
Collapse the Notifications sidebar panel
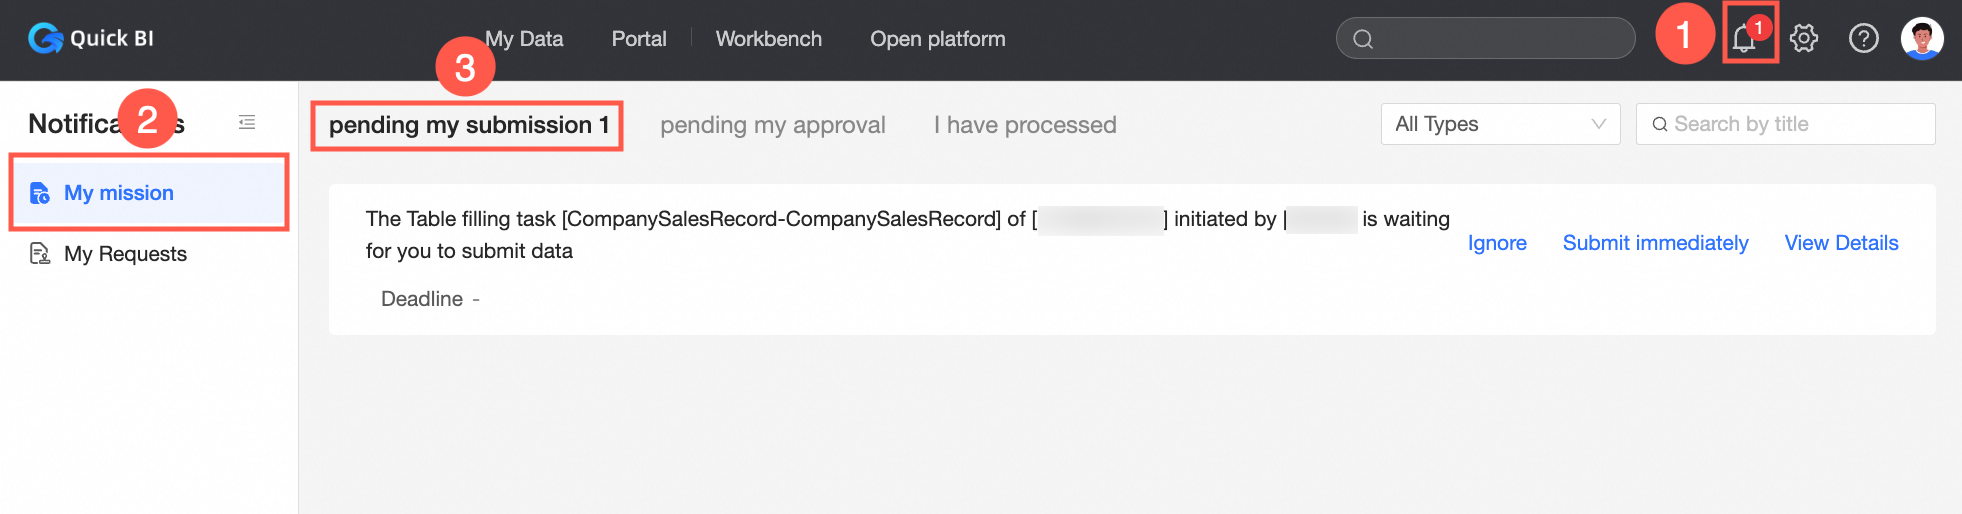[x=247, y=122]
